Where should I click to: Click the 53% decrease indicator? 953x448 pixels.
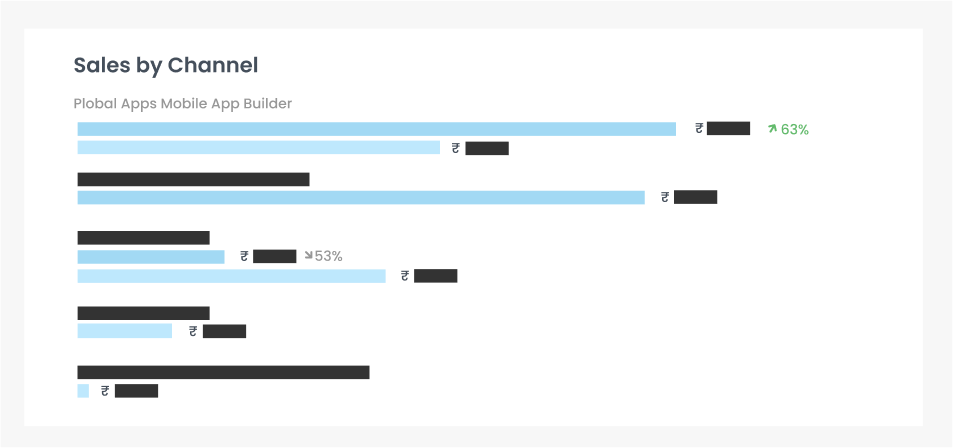click(323, 257)
